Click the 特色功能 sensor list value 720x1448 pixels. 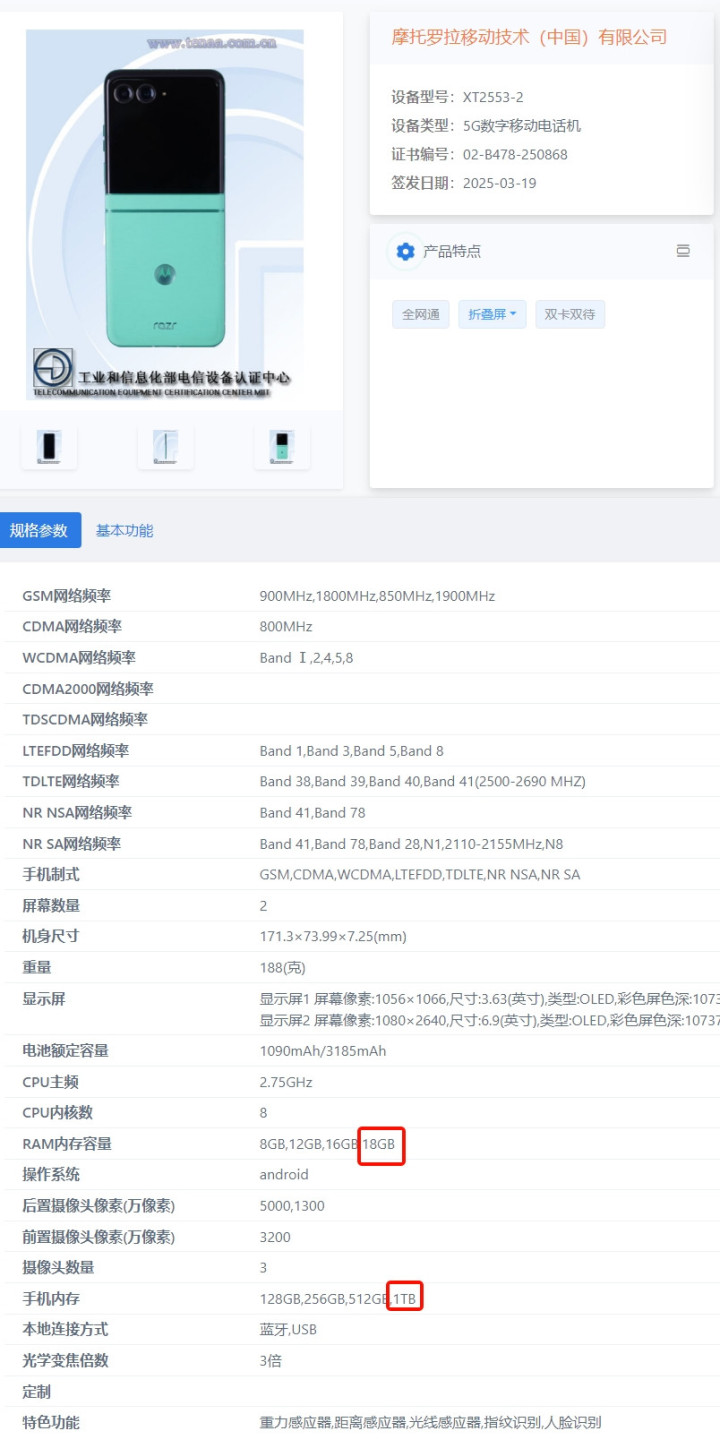(430, 1423)
